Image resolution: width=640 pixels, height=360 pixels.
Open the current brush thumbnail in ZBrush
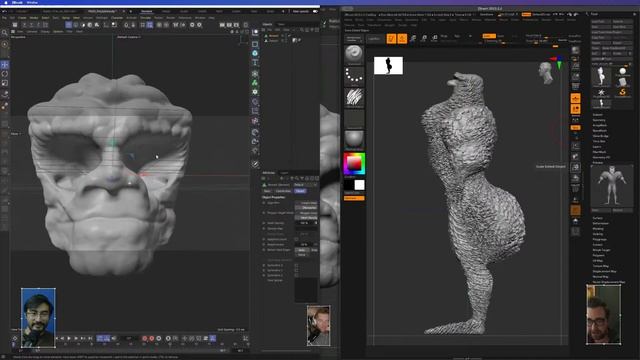click(x=354, y=55)
